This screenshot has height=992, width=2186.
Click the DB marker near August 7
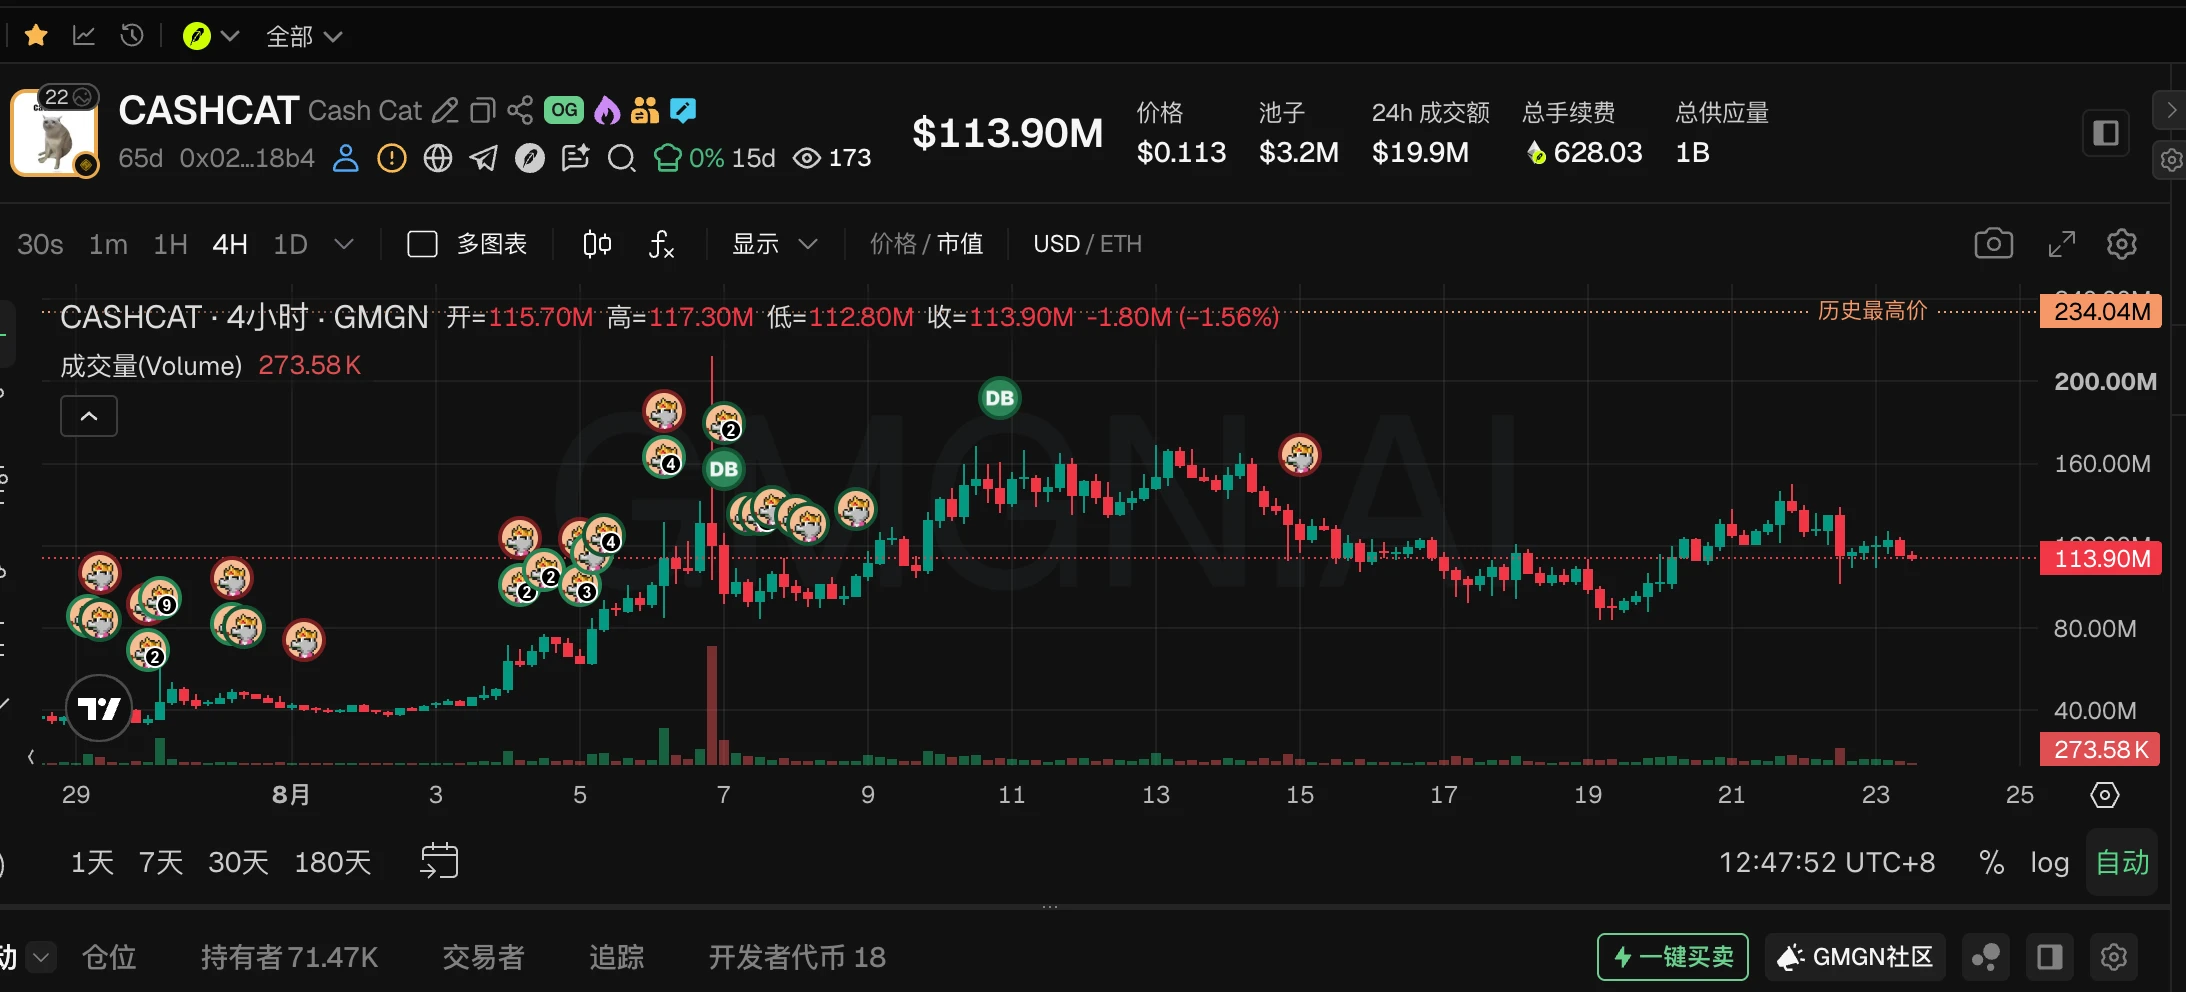click(x=723, y=469)
